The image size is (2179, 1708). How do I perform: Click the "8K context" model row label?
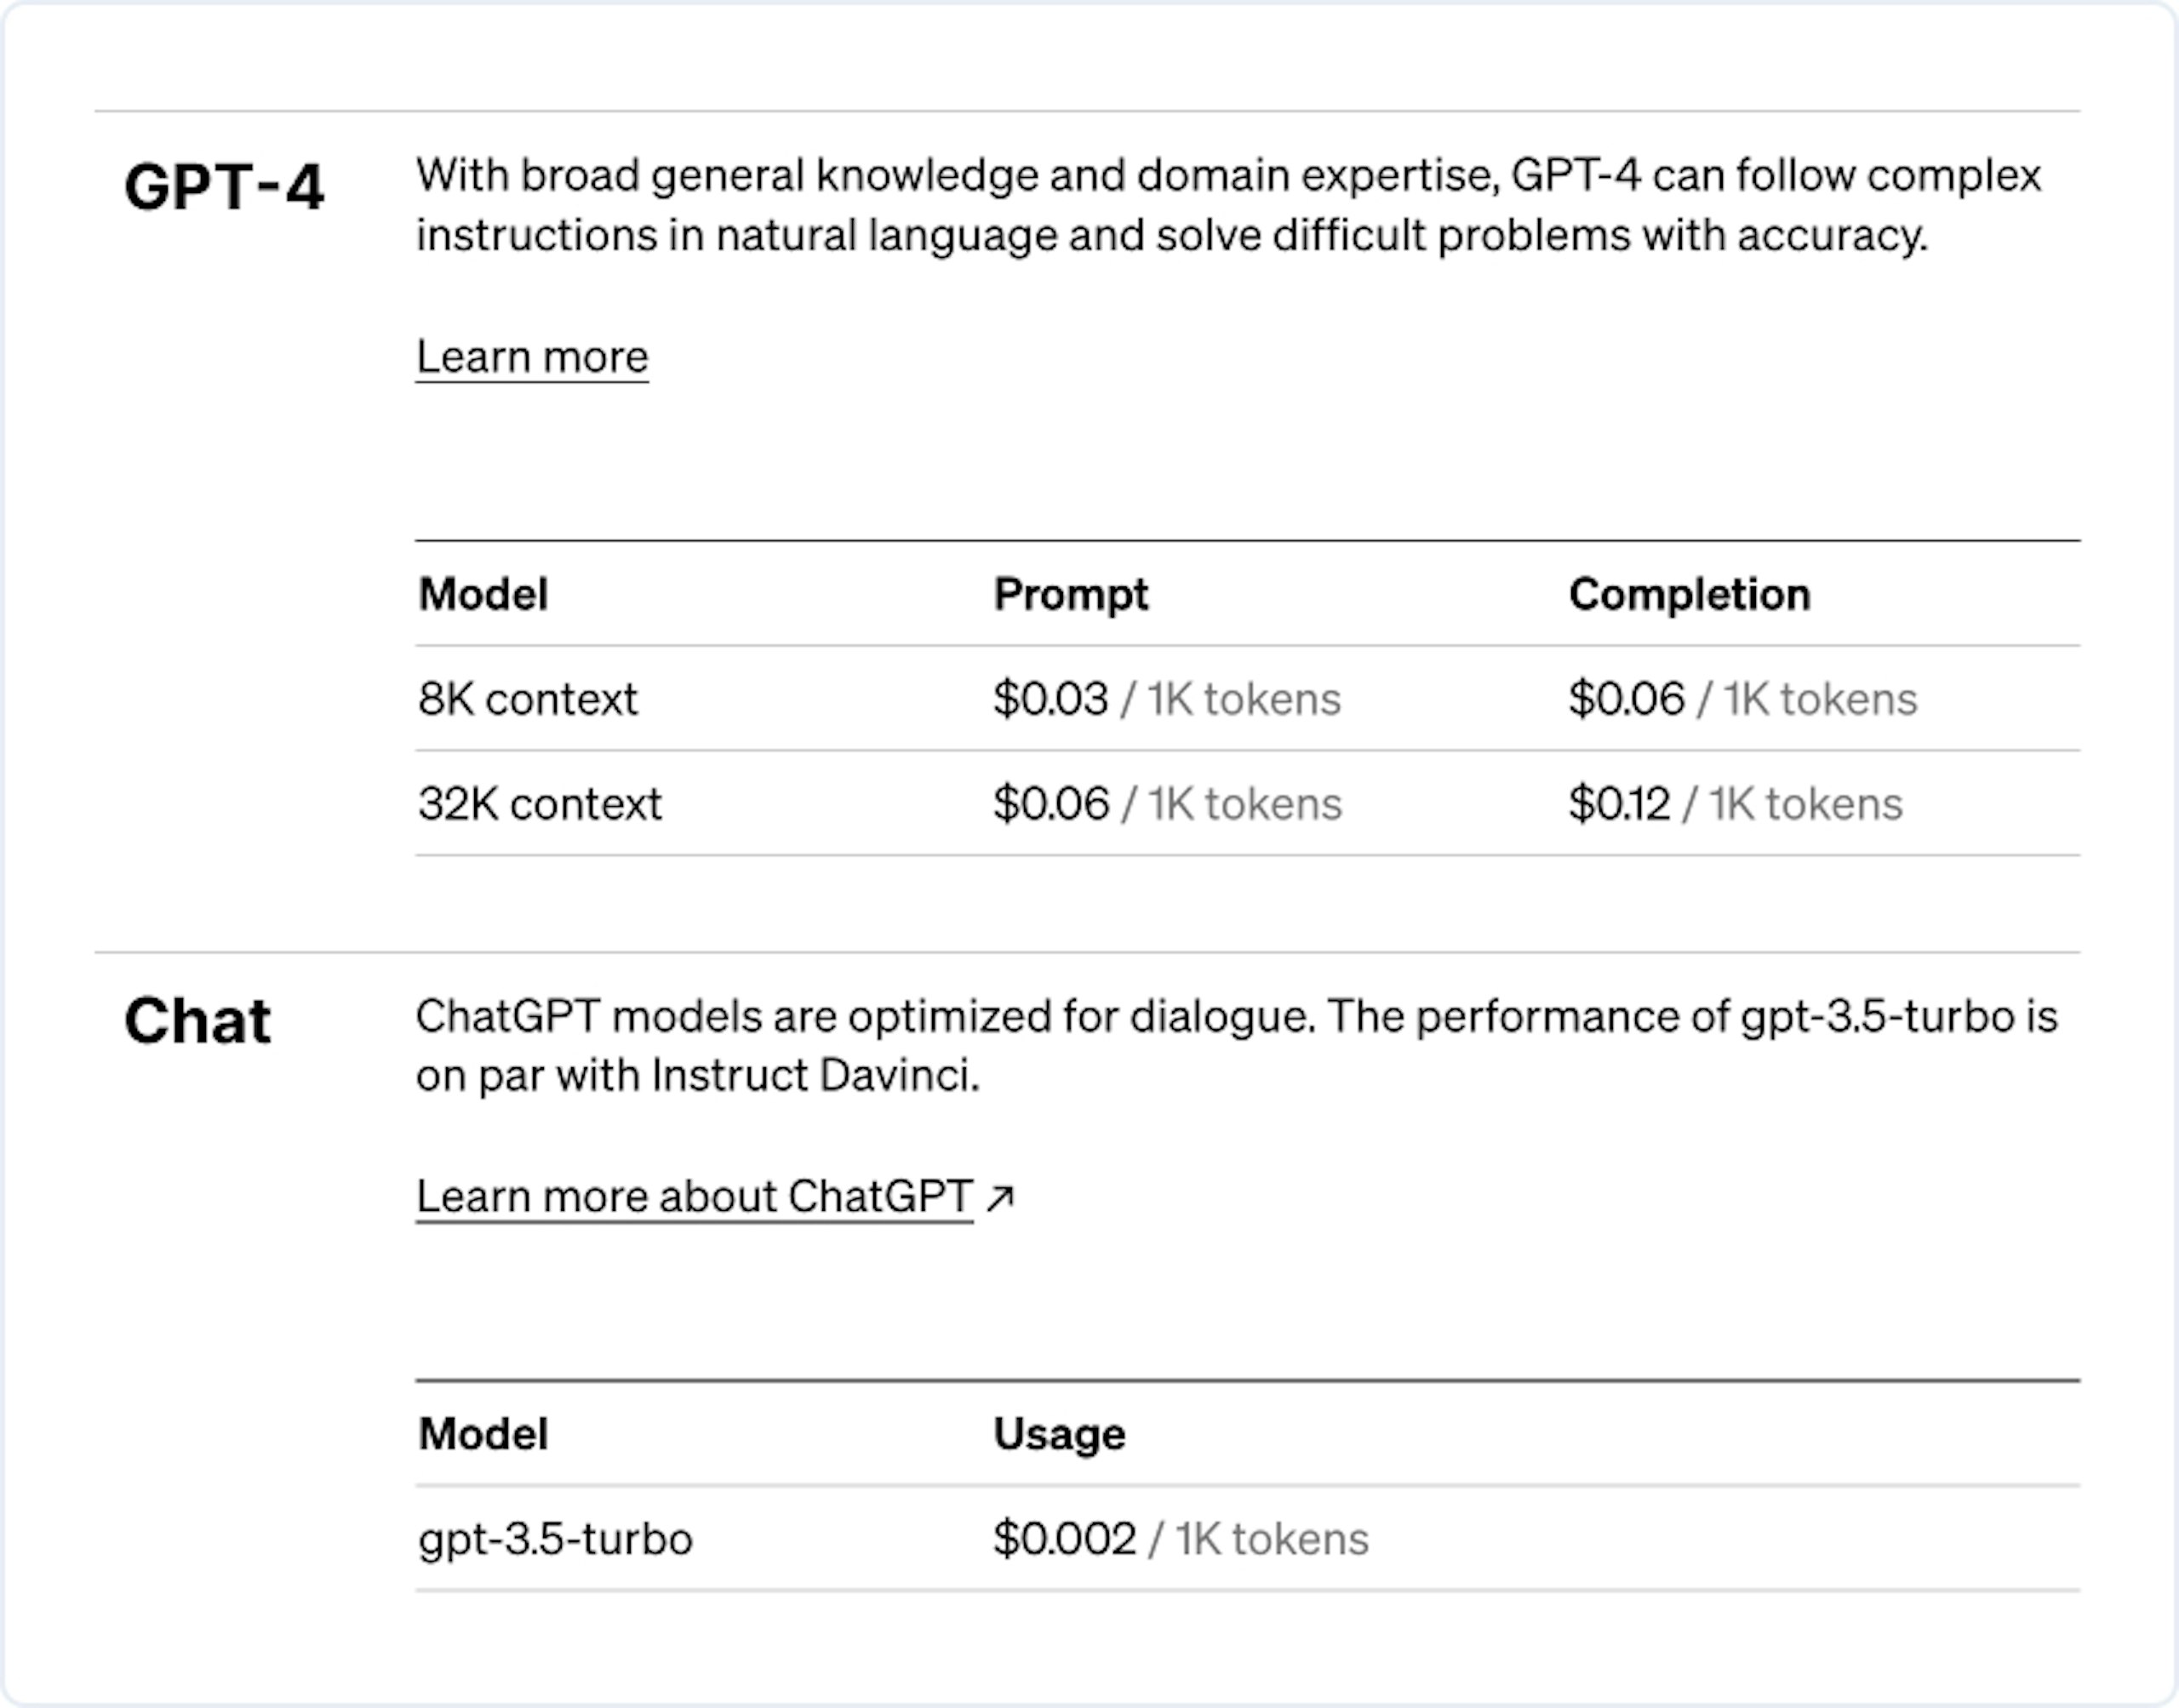pos(527,699)
